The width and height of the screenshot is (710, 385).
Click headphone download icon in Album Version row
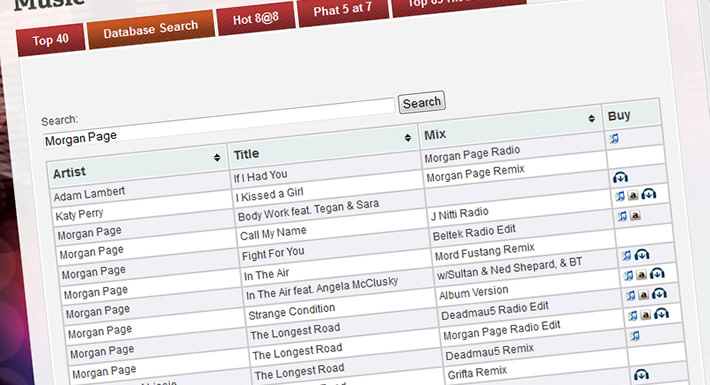(x=657, y=273)
